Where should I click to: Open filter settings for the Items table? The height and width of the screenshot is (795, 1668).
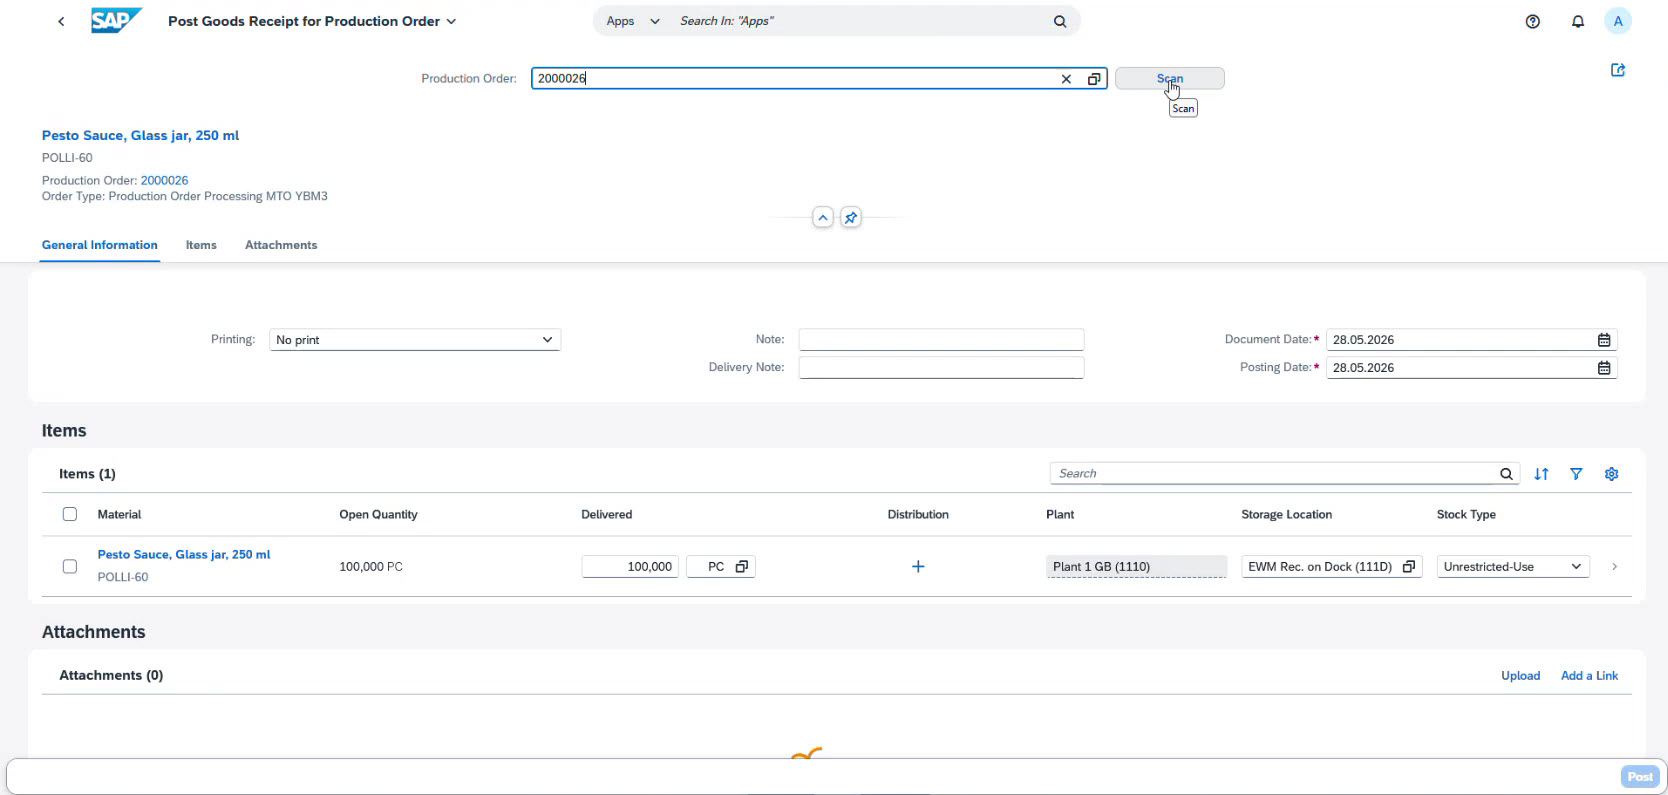tap(1576, 474)
